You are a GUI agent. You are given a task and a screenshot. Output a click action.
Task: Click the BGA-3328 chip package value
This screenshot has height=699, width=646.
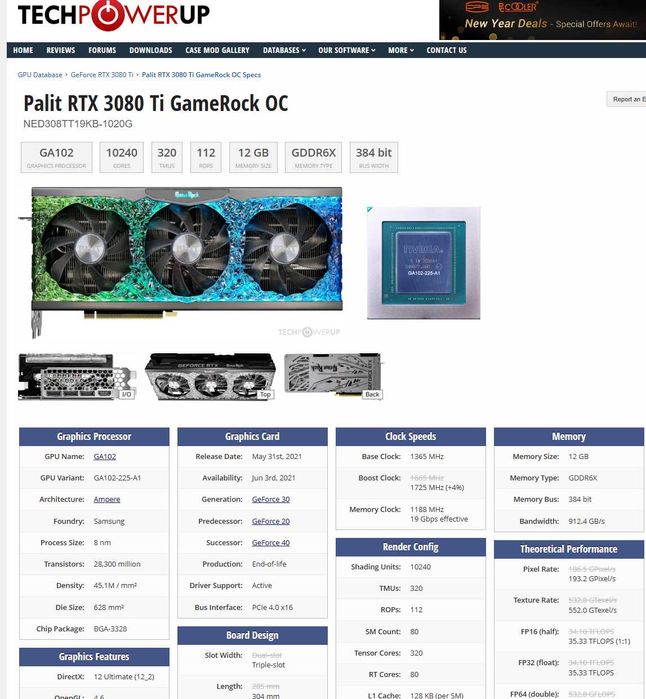110,629
